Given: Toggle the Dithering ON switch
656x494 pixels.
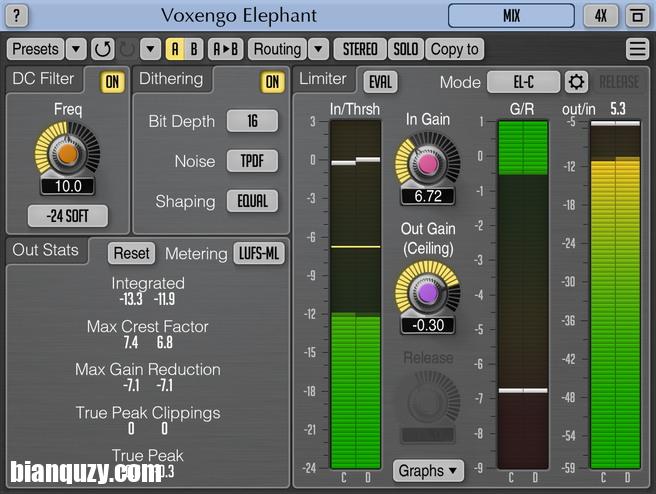Looking at the screenshot, I should (272, 82).
